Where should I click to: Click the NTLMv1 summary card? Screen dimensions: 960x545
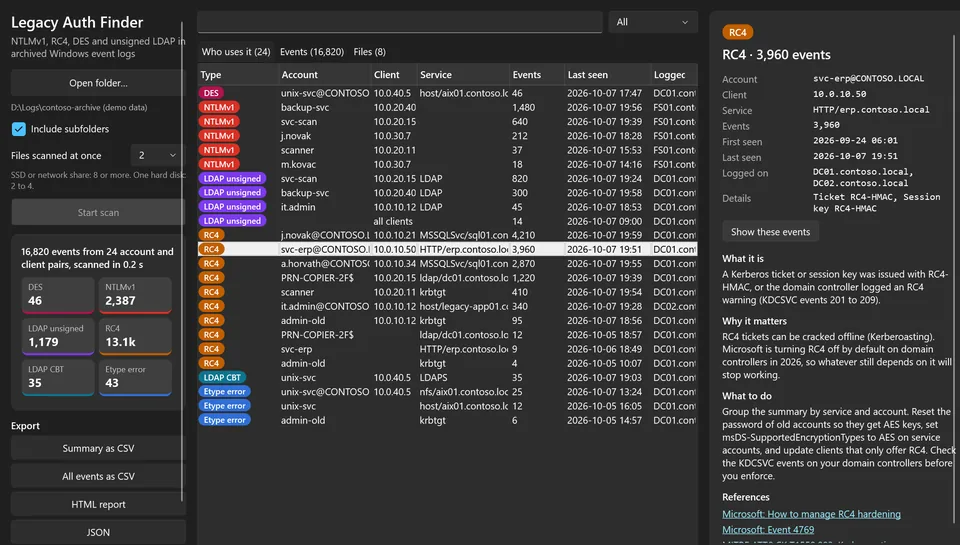coord(135,295)
